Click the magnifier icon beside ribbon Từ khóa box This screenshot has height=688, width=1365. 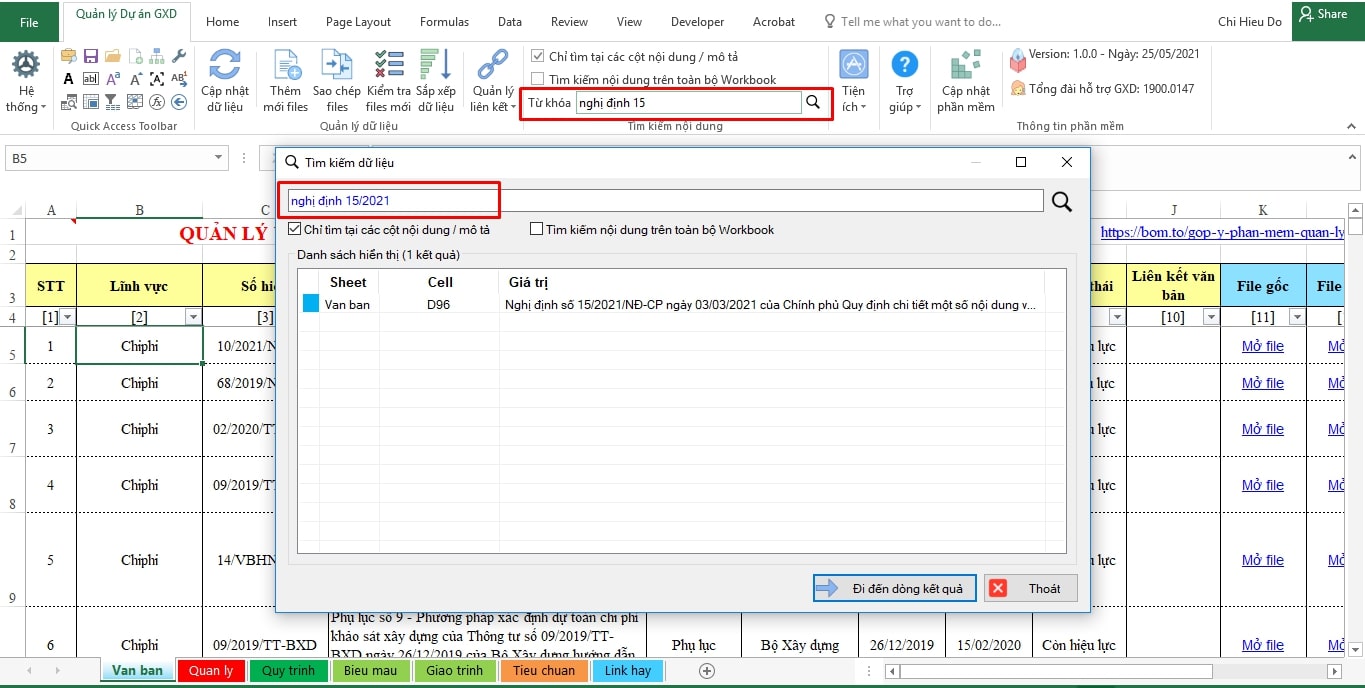[x=814, y=102]
